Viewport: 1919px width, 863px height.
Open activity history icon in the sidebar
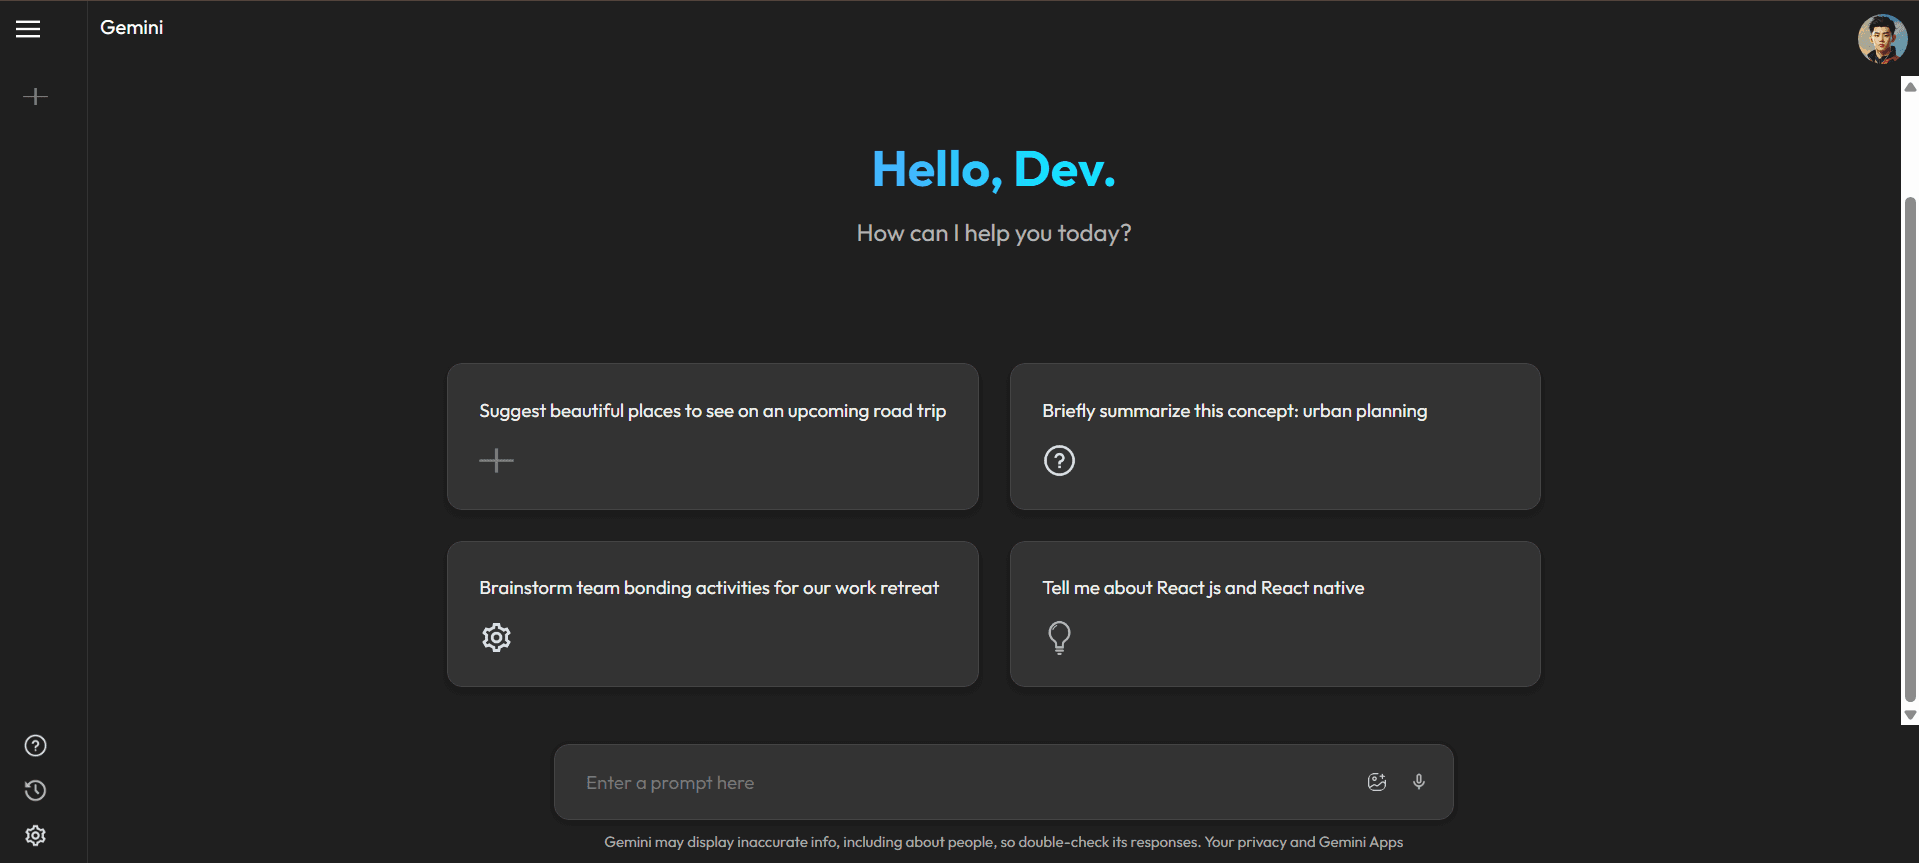(x=35, y=791)
